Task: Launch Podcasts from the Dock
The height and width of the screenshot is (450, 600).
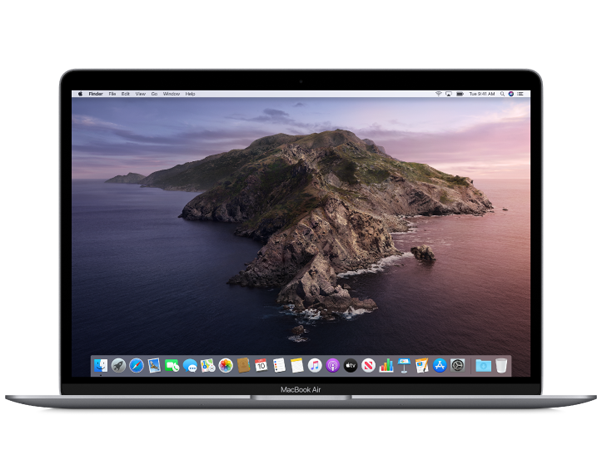Action: click(x=332, y=365)
